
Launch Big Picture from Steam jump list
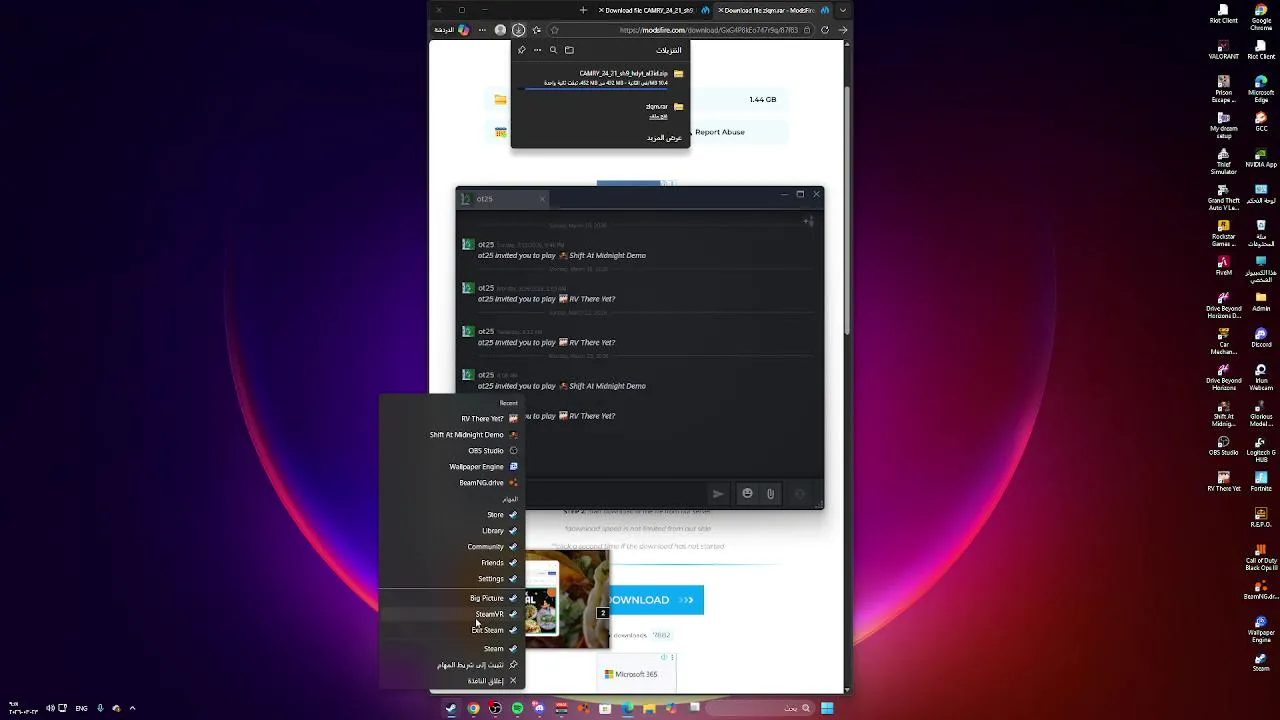pyautogui.click(x=450, y=598)
